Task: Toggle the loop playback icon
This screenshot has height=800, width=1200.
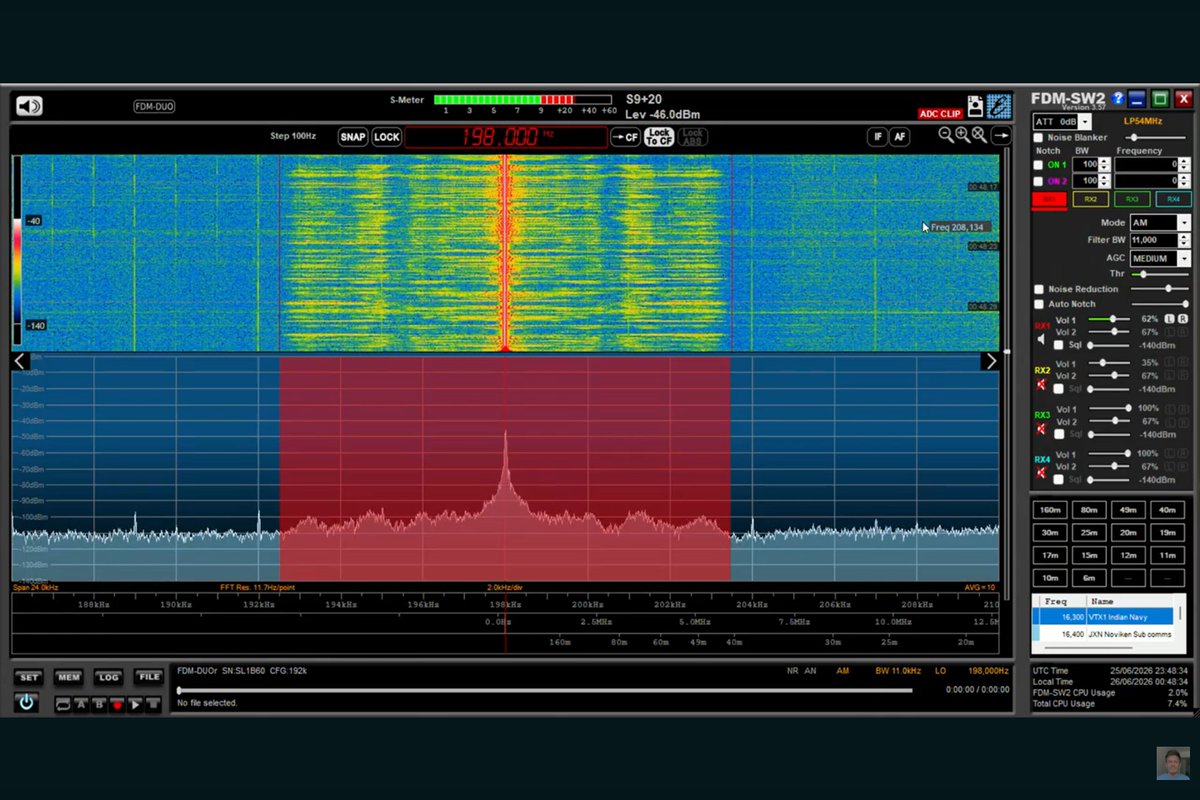Action: 63,705
